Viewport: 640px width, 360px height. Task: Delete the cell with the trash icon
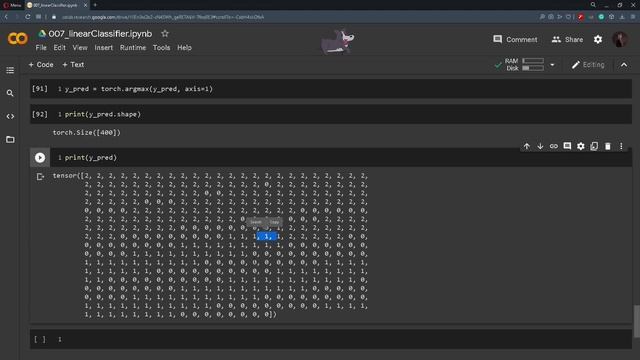tap(608, 146)
